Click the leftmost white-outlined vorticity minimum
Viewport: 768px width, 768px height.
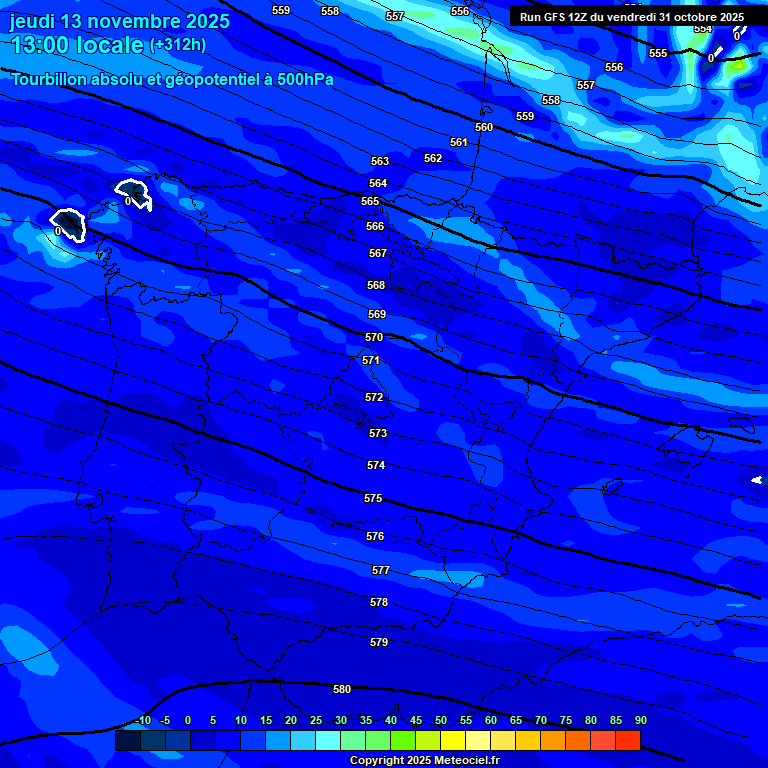click(68, 224)
